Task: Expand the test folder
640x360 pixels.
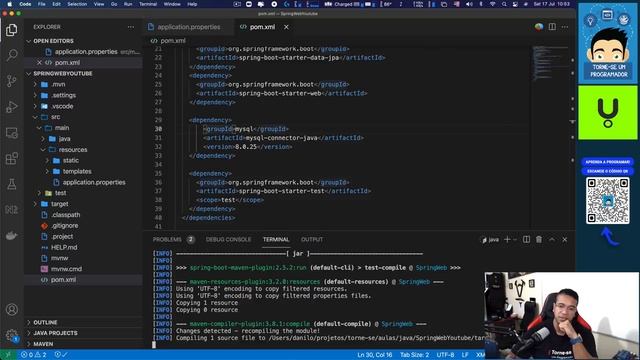Action: click(x=39, y=193)
